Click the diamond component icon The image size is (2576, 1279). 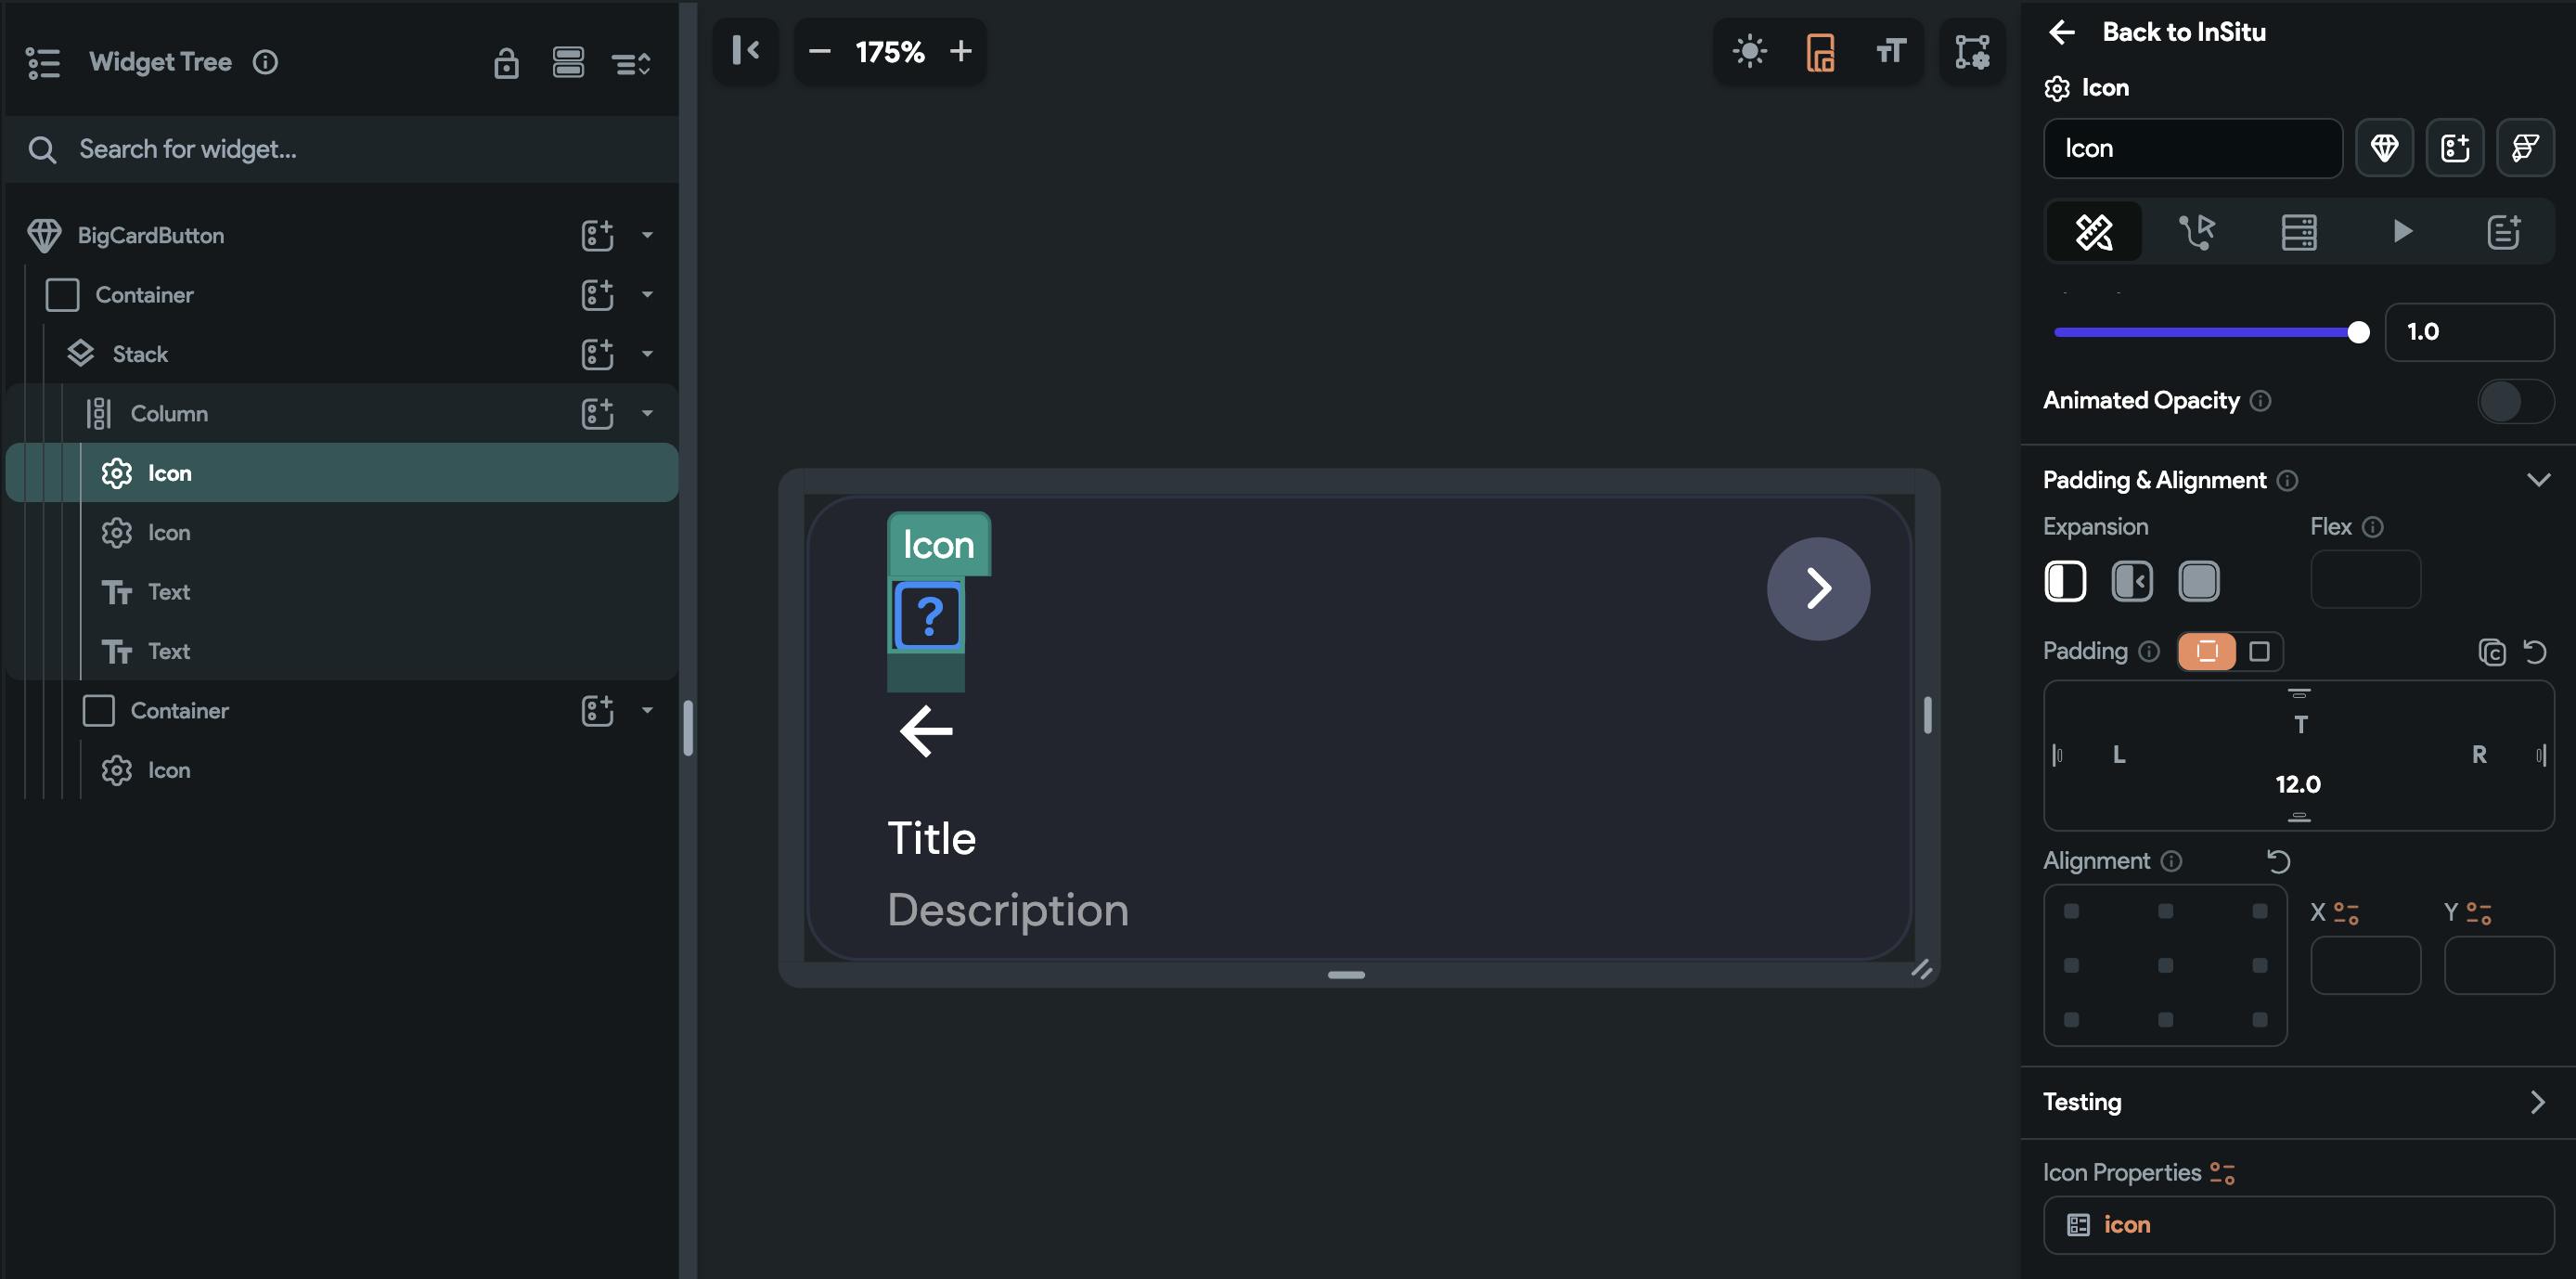coord(2384,149)
